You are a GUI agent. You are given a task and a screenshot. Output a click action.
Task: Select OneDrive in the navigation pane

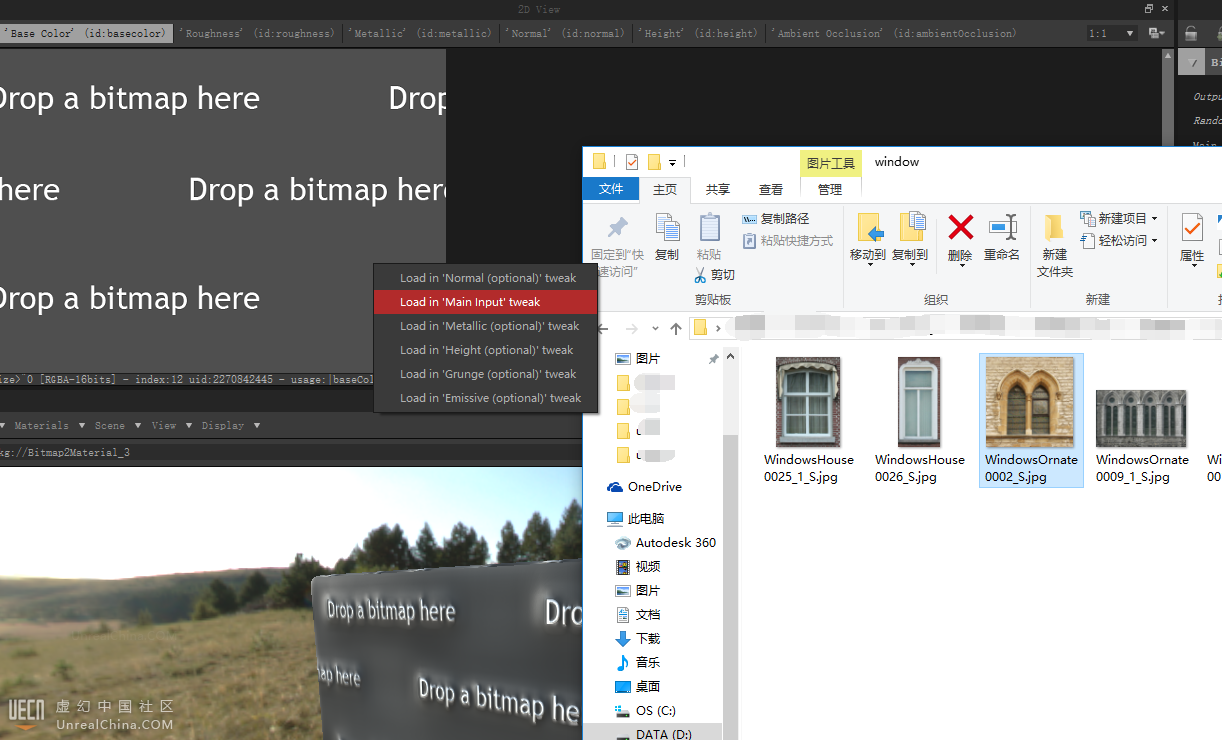[654, 487]
